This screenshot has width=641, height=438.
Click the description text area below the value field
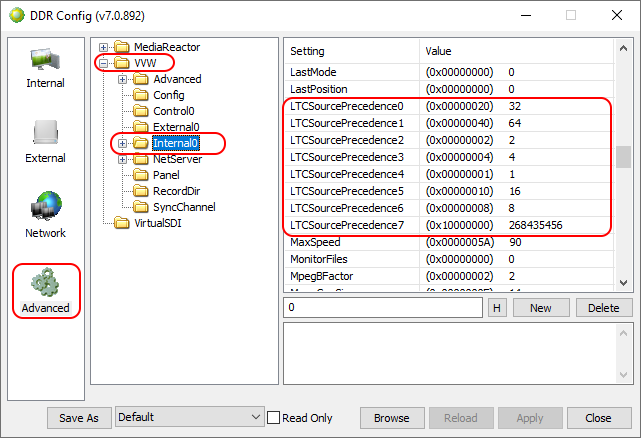[x=457, y=354]
